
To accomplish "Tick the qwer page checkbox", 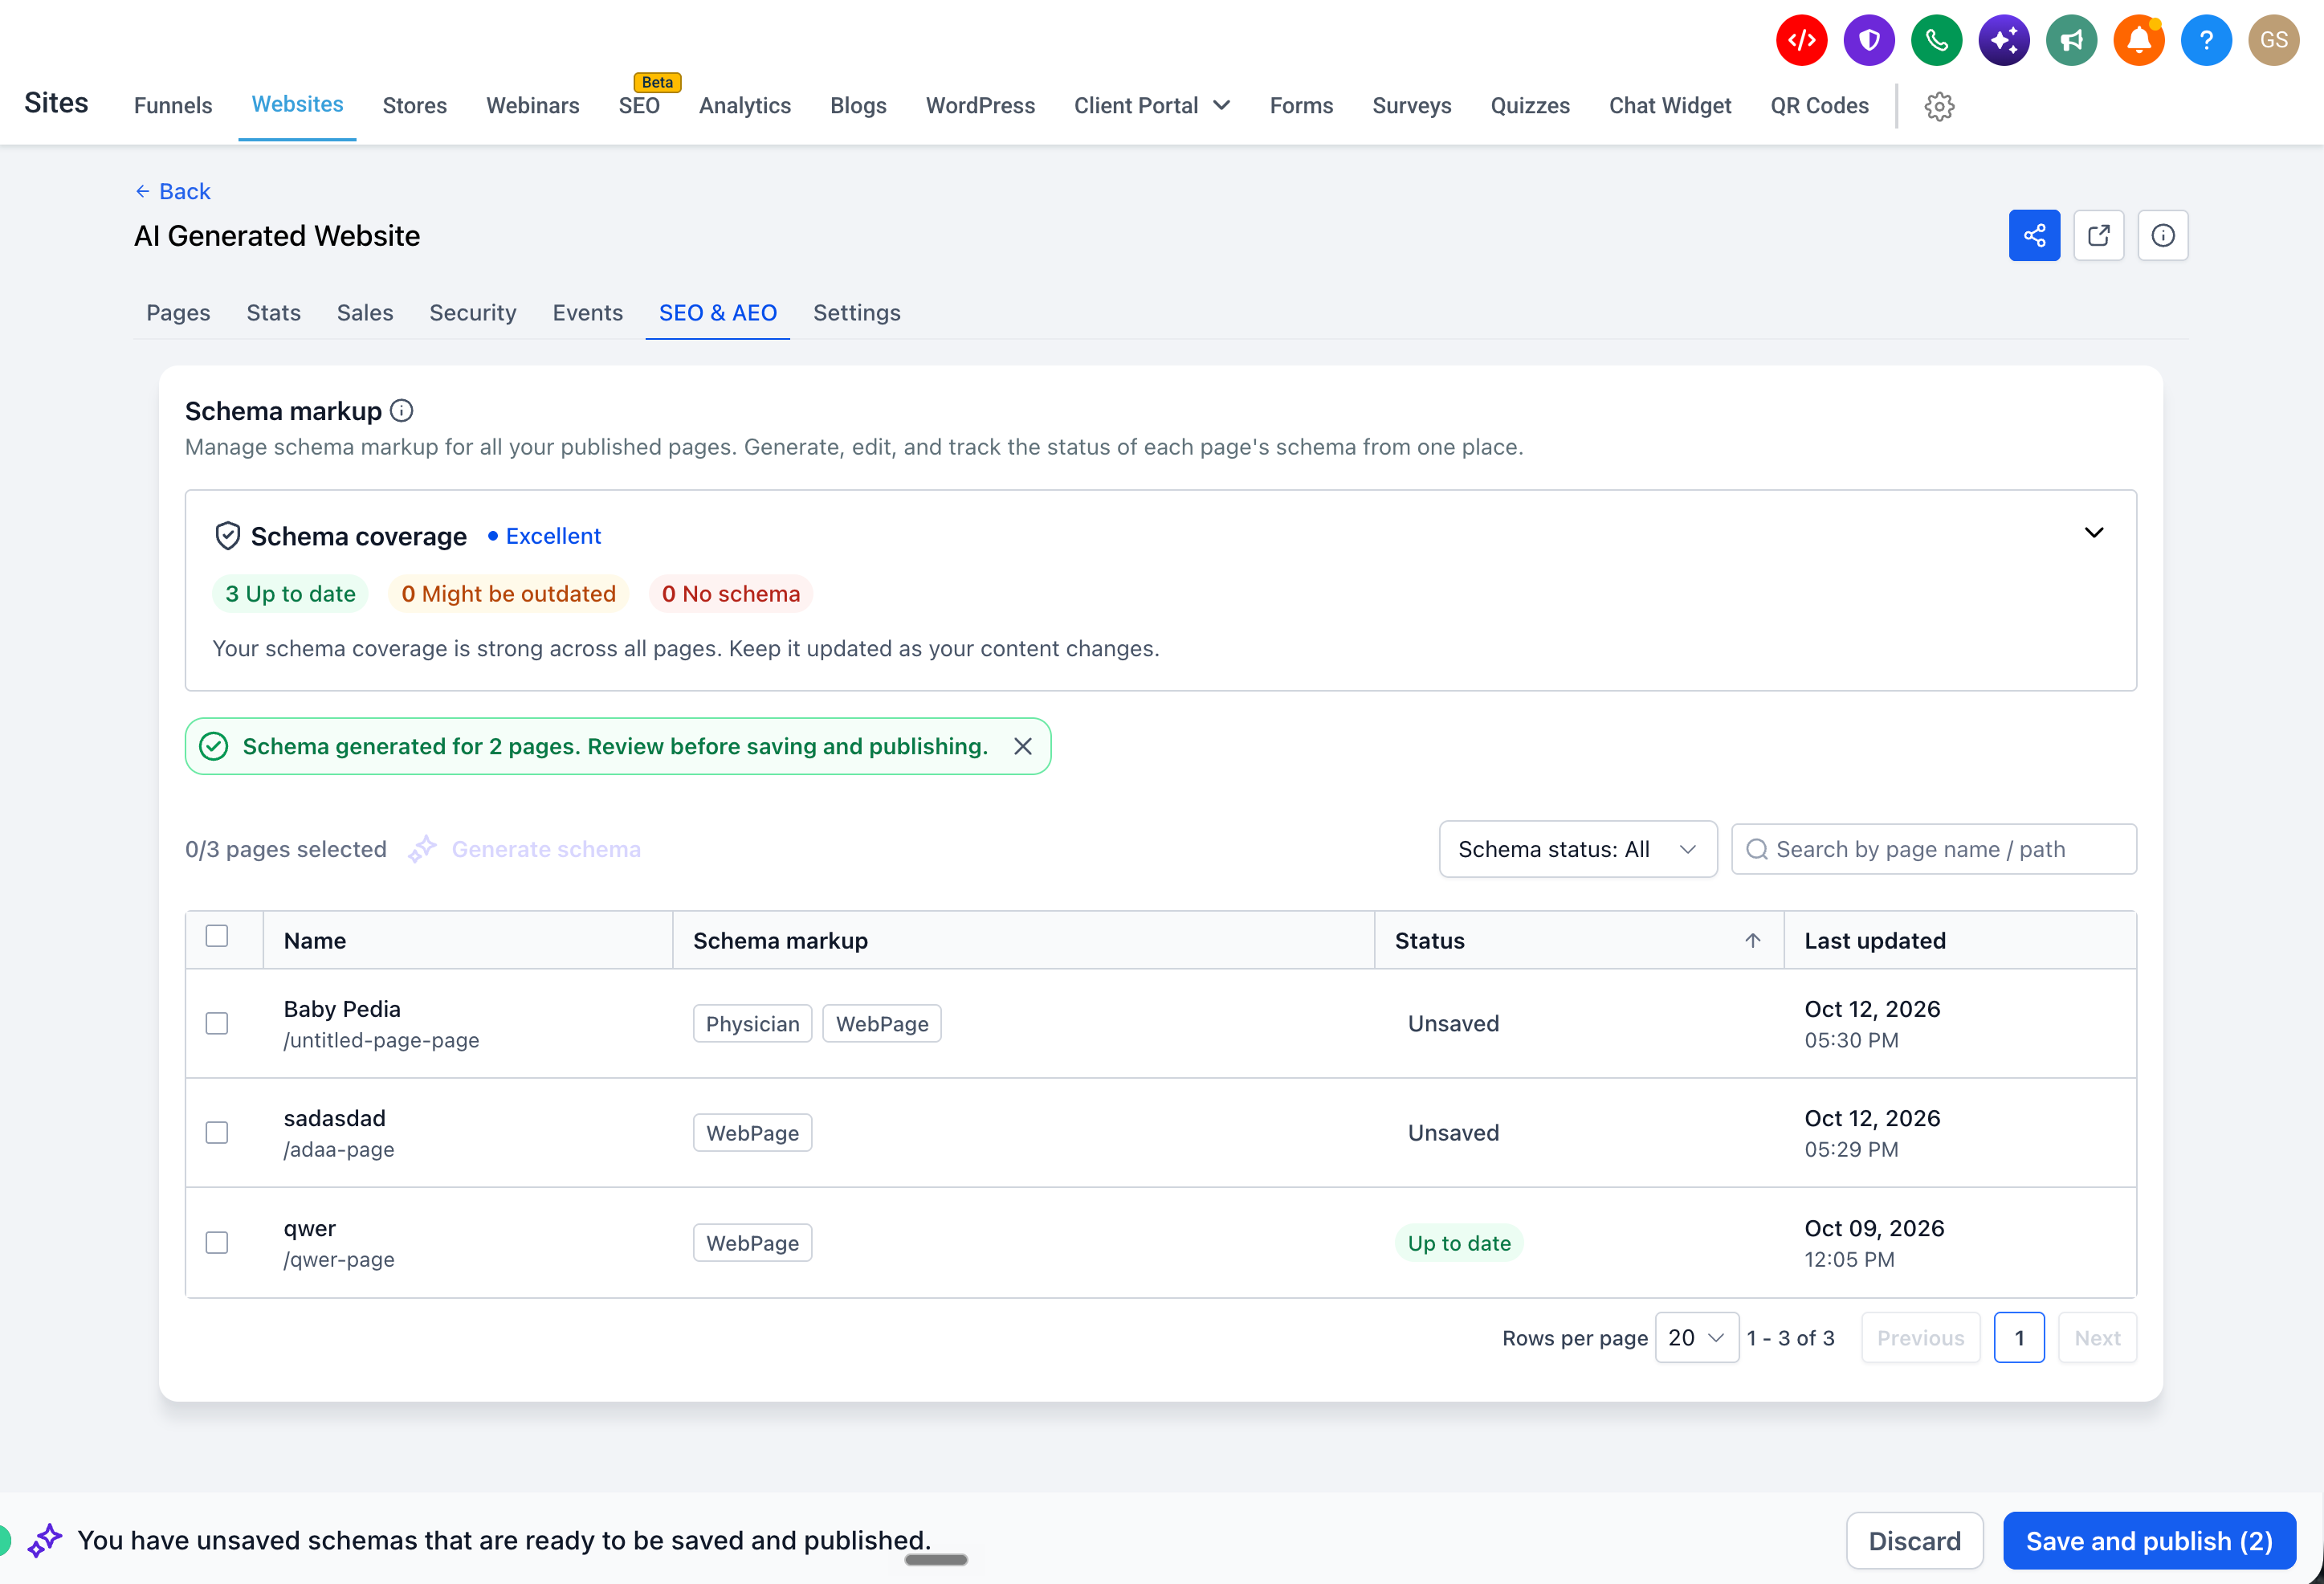I will (x=217, y=1242).
